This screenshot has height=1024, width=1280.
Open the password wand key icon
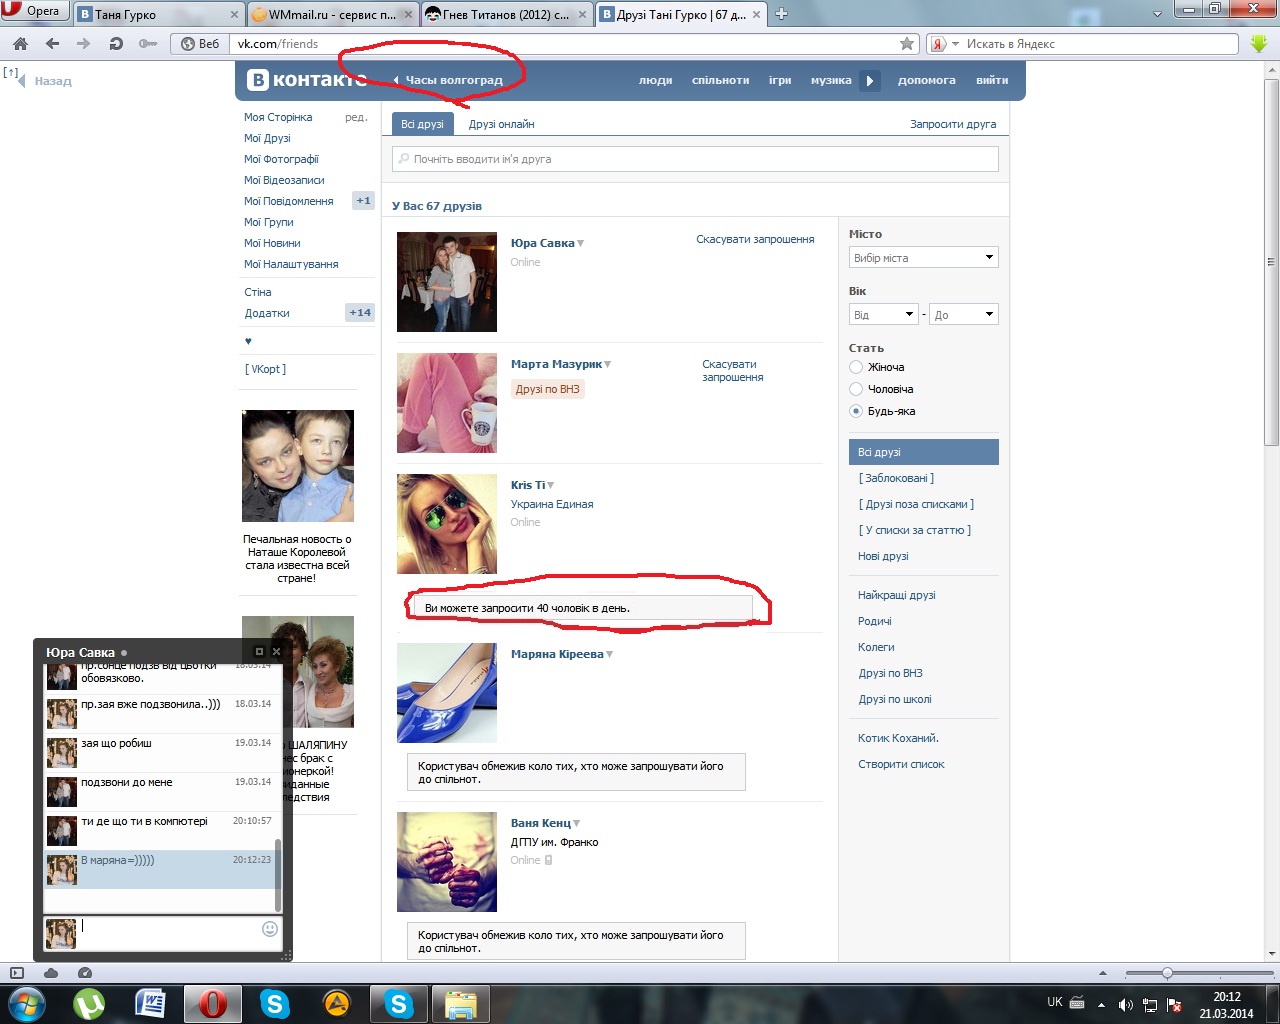coord(148,44)
